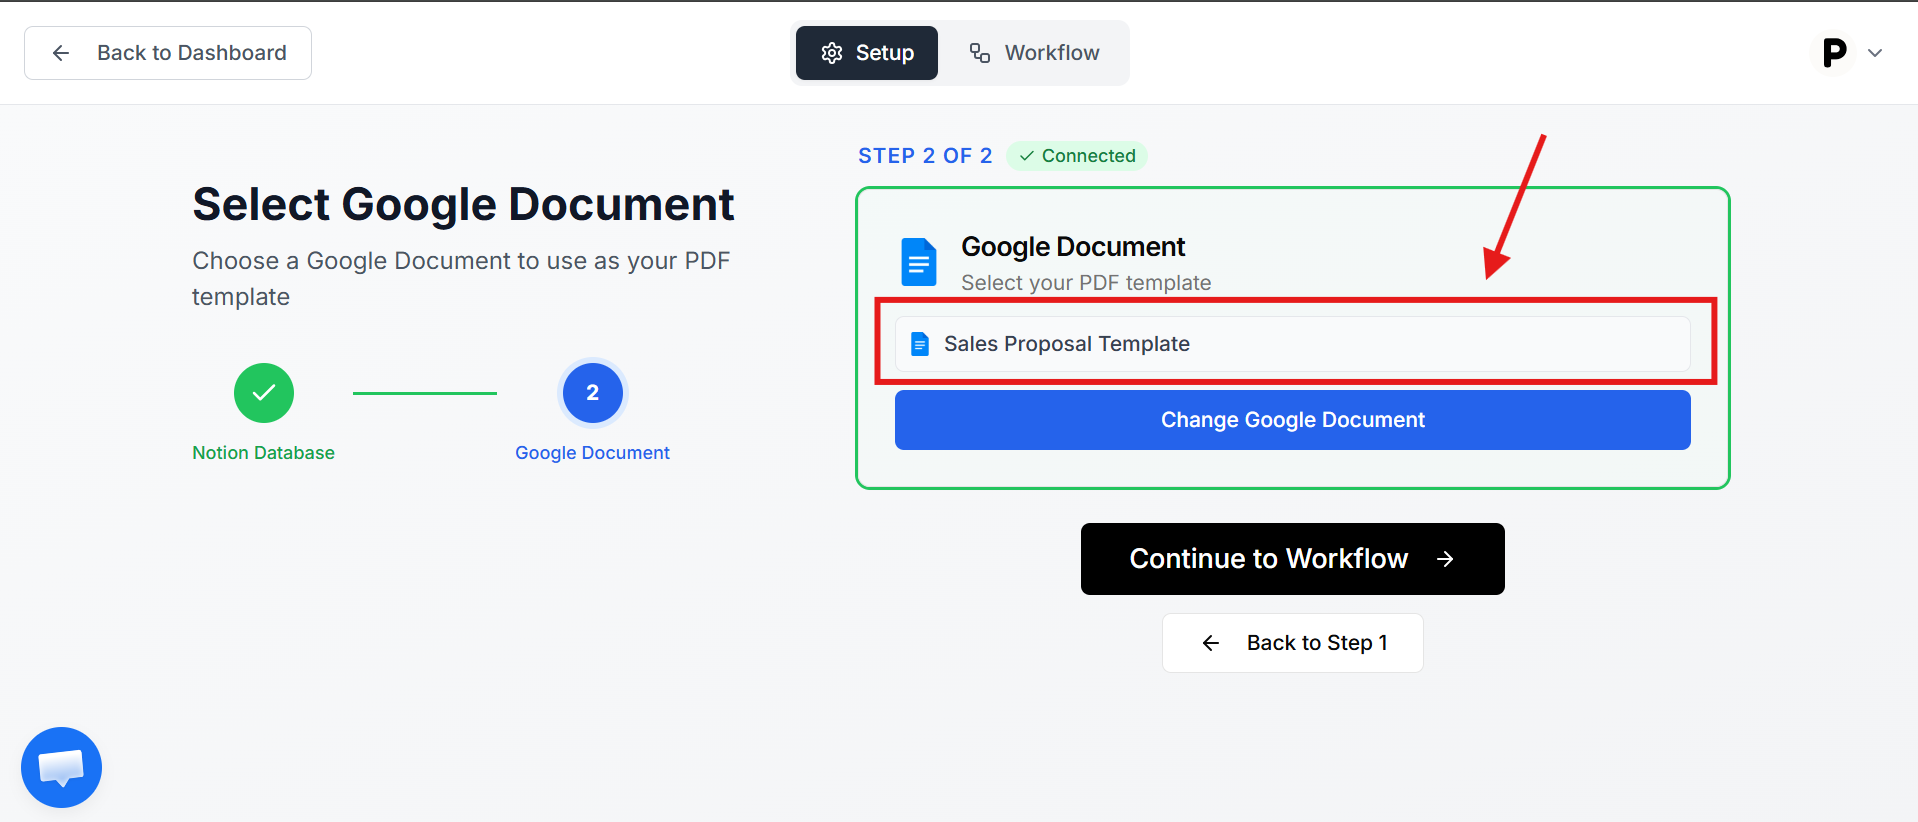This screenshot has height=822, width=1918.
Task: Click the small document icon beside Sales Proposal
Action: (x=920, y=344)
